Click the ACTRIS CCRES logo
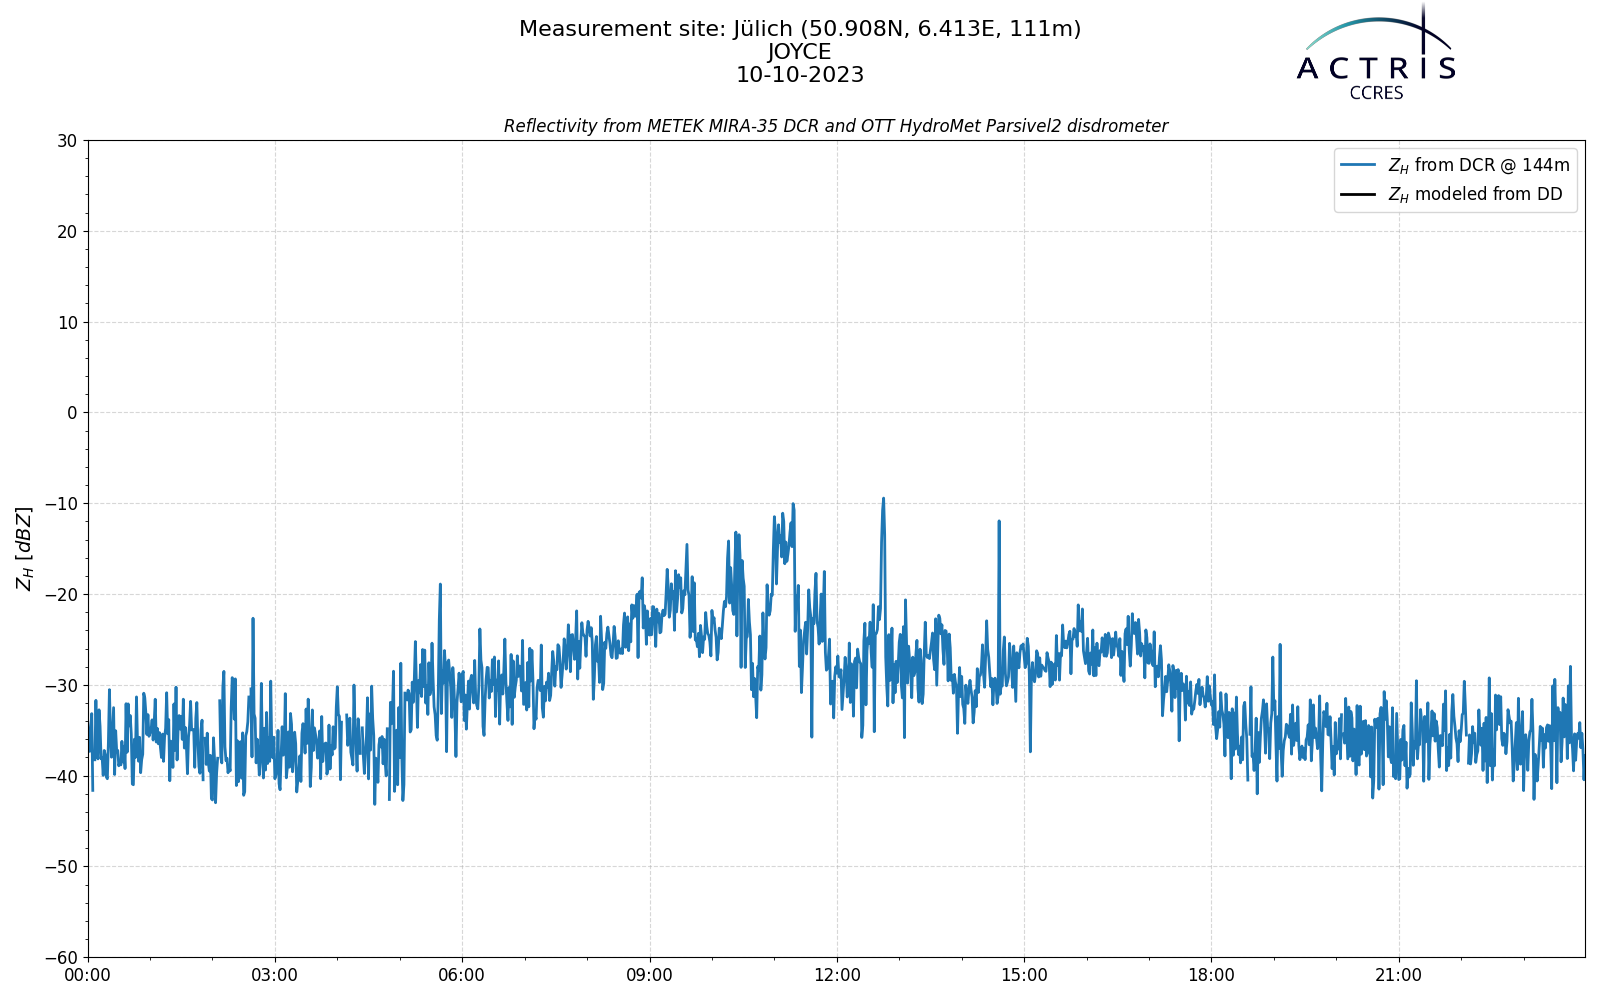The width and height of the screenshot is (1600, 1000). tap(1376, 52)
